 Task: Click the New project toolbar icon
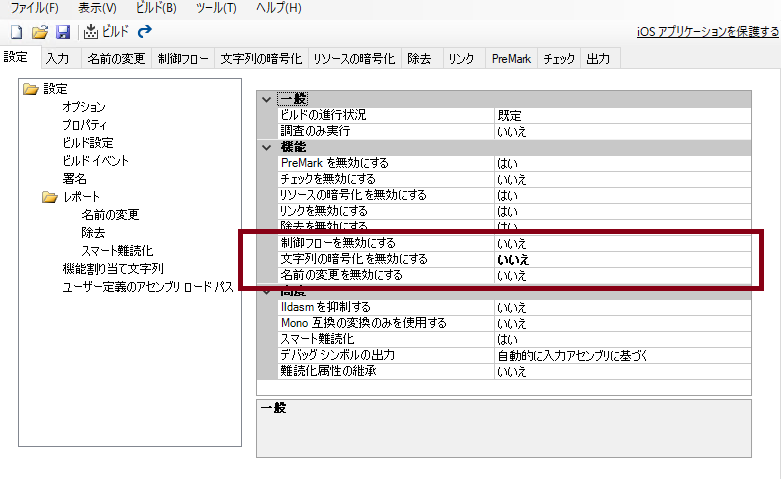pyautogui.click(x=16, y=31)
